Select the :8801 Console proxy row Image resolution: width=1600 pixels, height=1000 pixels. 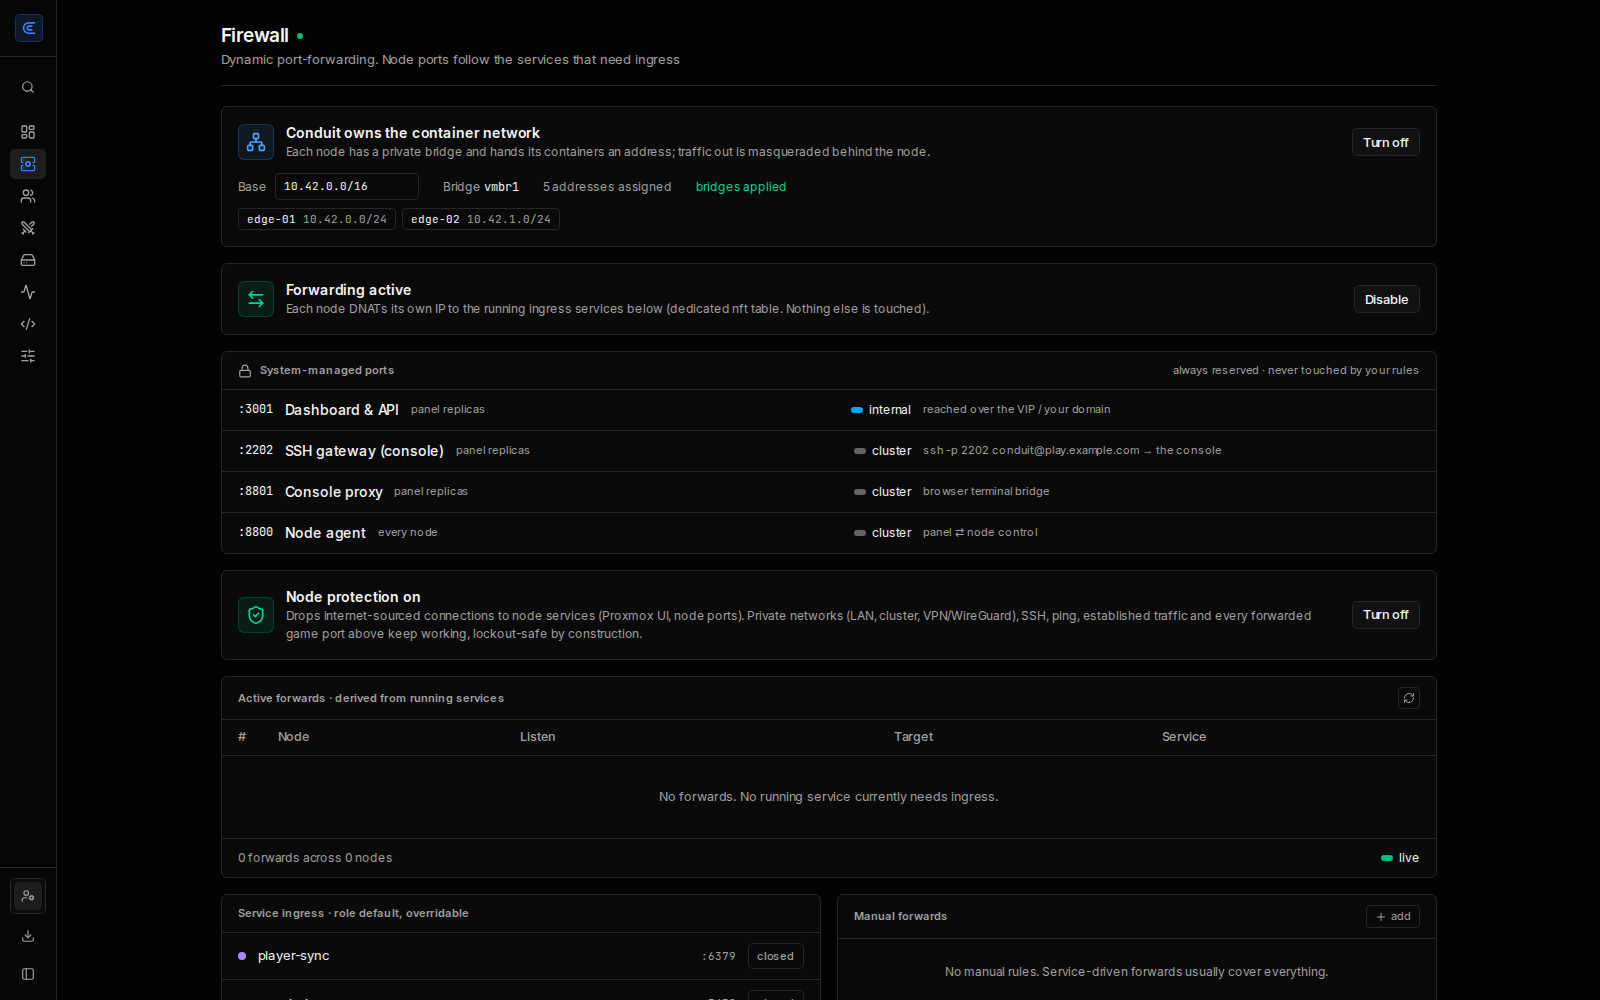pos(829,492)
